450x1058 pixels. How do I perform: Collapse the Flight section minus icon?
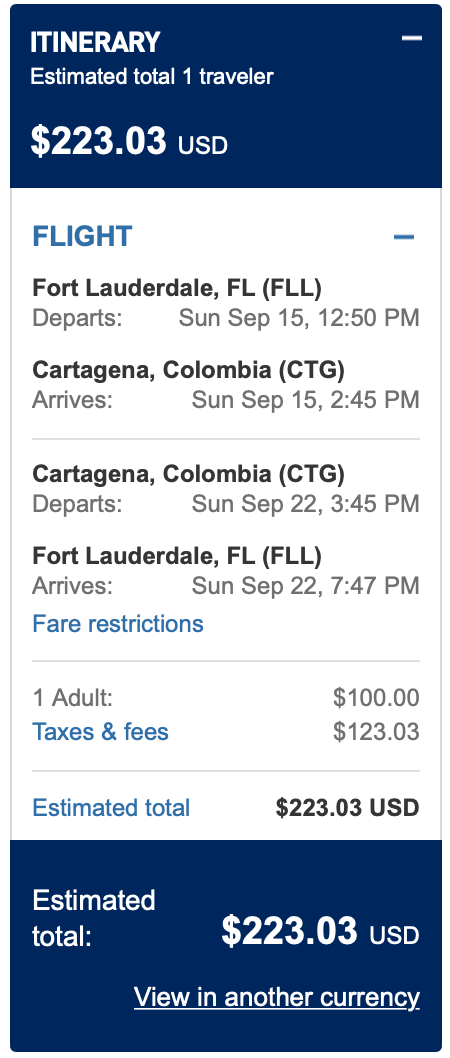404,236
